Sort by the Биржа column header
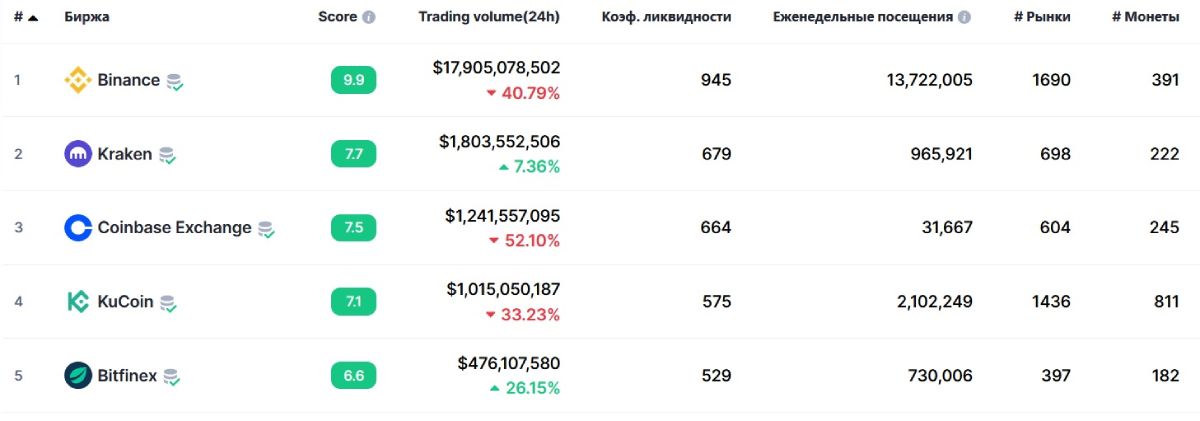 pyautogui.click(x=87, y=17)
